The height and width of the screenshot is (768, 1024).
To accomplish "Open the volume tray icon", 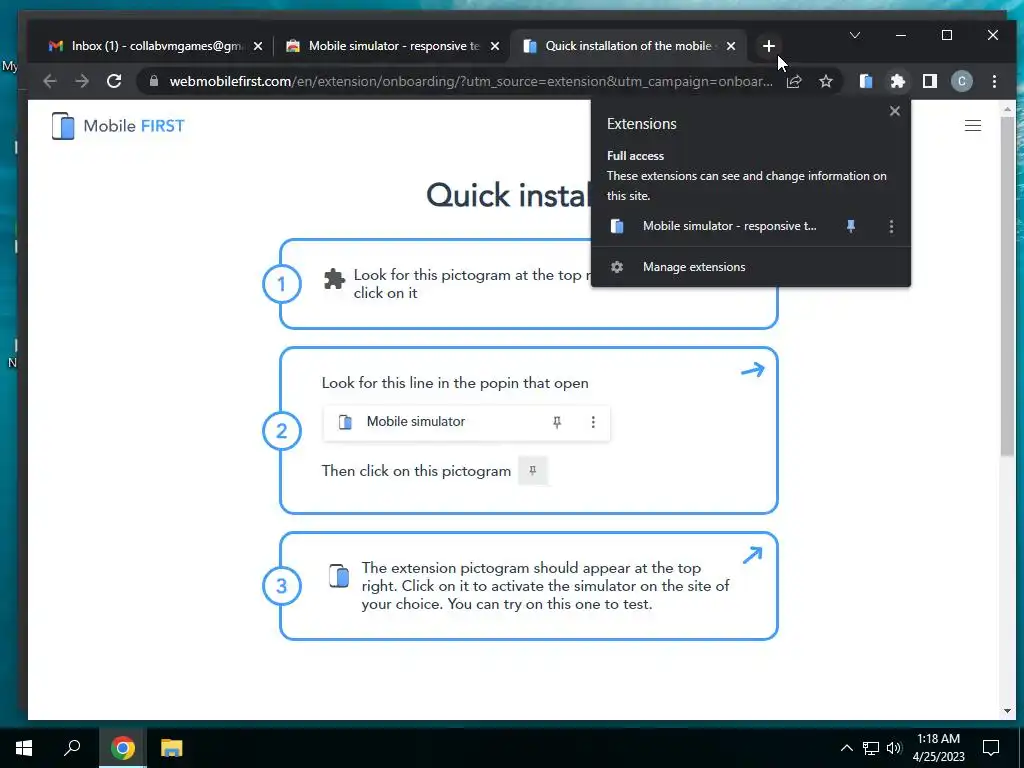I will click(894, 748).
